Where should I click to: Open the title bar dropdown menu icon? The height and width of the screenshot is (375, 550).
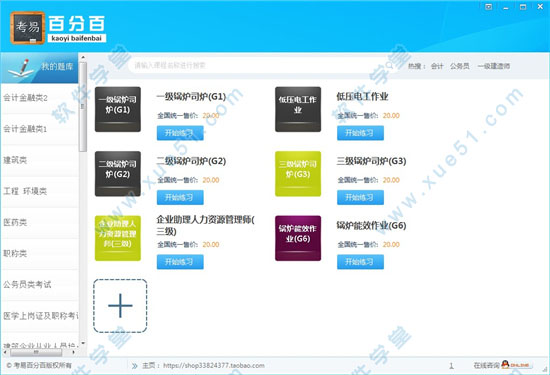(488, 7)
